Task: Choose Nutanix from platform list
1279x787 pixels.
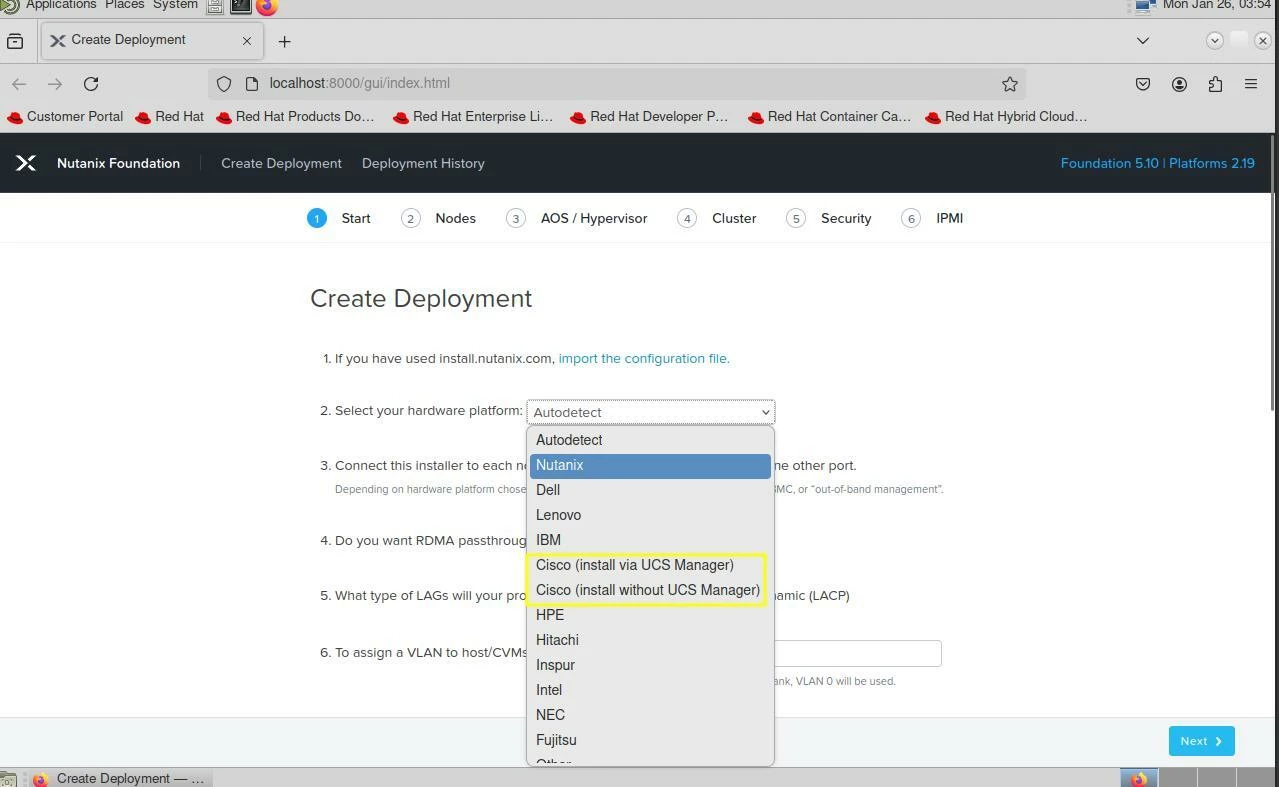Action: pos(650,465)
